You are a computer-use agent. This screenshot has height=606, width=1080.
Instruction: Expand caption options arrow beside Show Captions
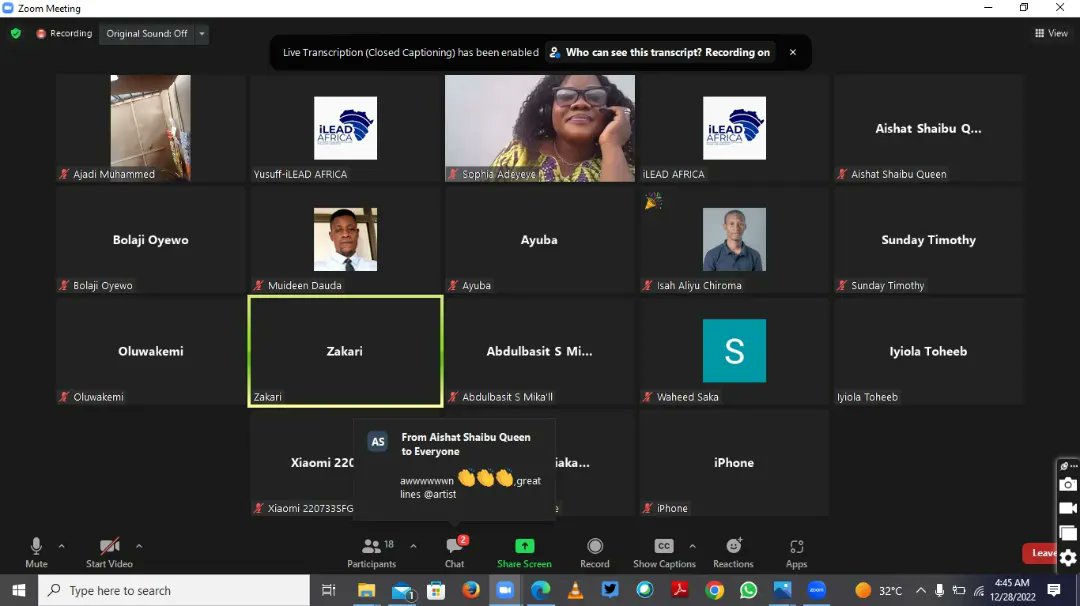click(692, 546)
